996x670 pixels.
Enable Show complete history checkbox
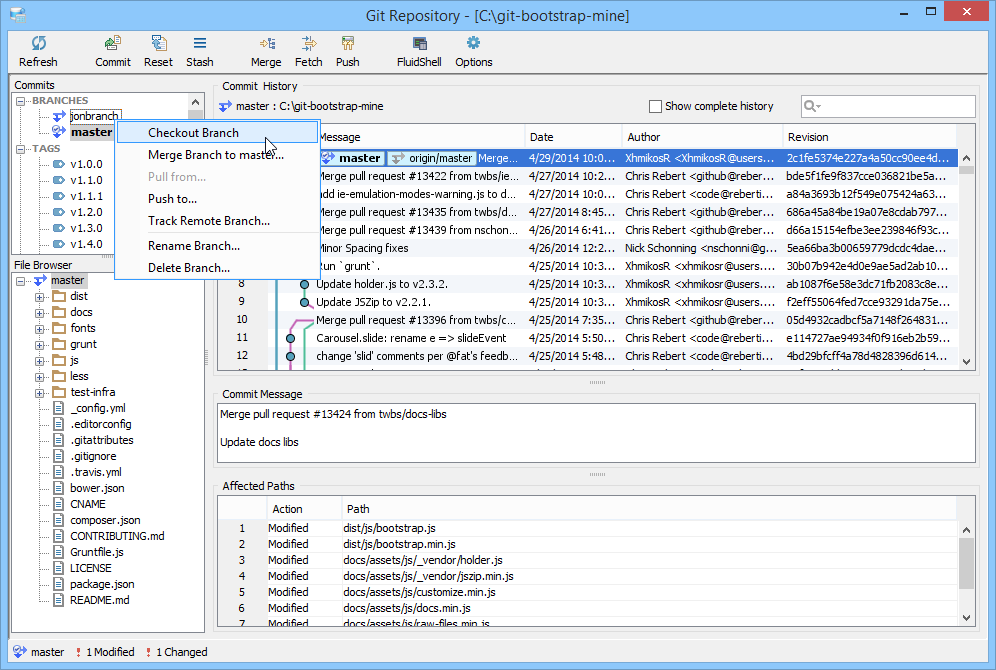[x=655, y=106]
